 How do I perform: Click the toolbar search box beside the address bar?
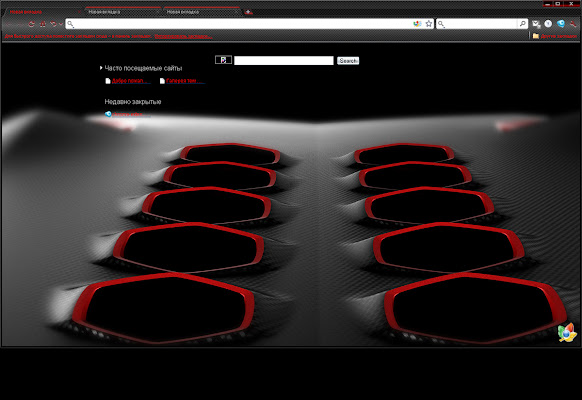click(481, 24)
